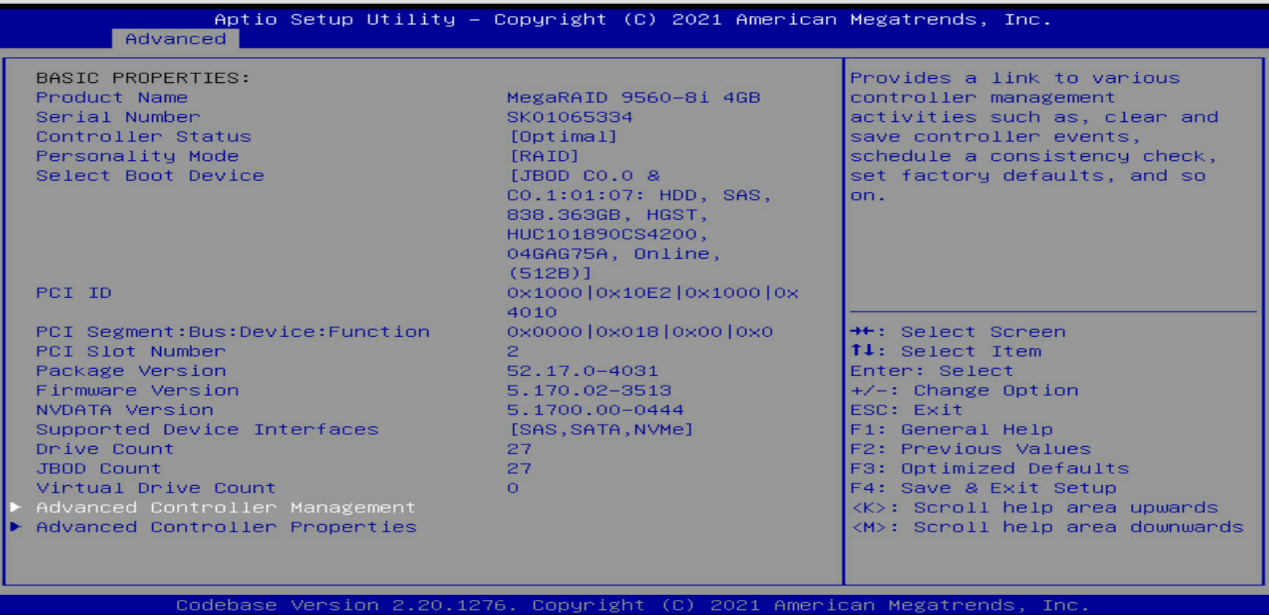
Task: Click the Product Name label
Action: click(x=112, y=98)
